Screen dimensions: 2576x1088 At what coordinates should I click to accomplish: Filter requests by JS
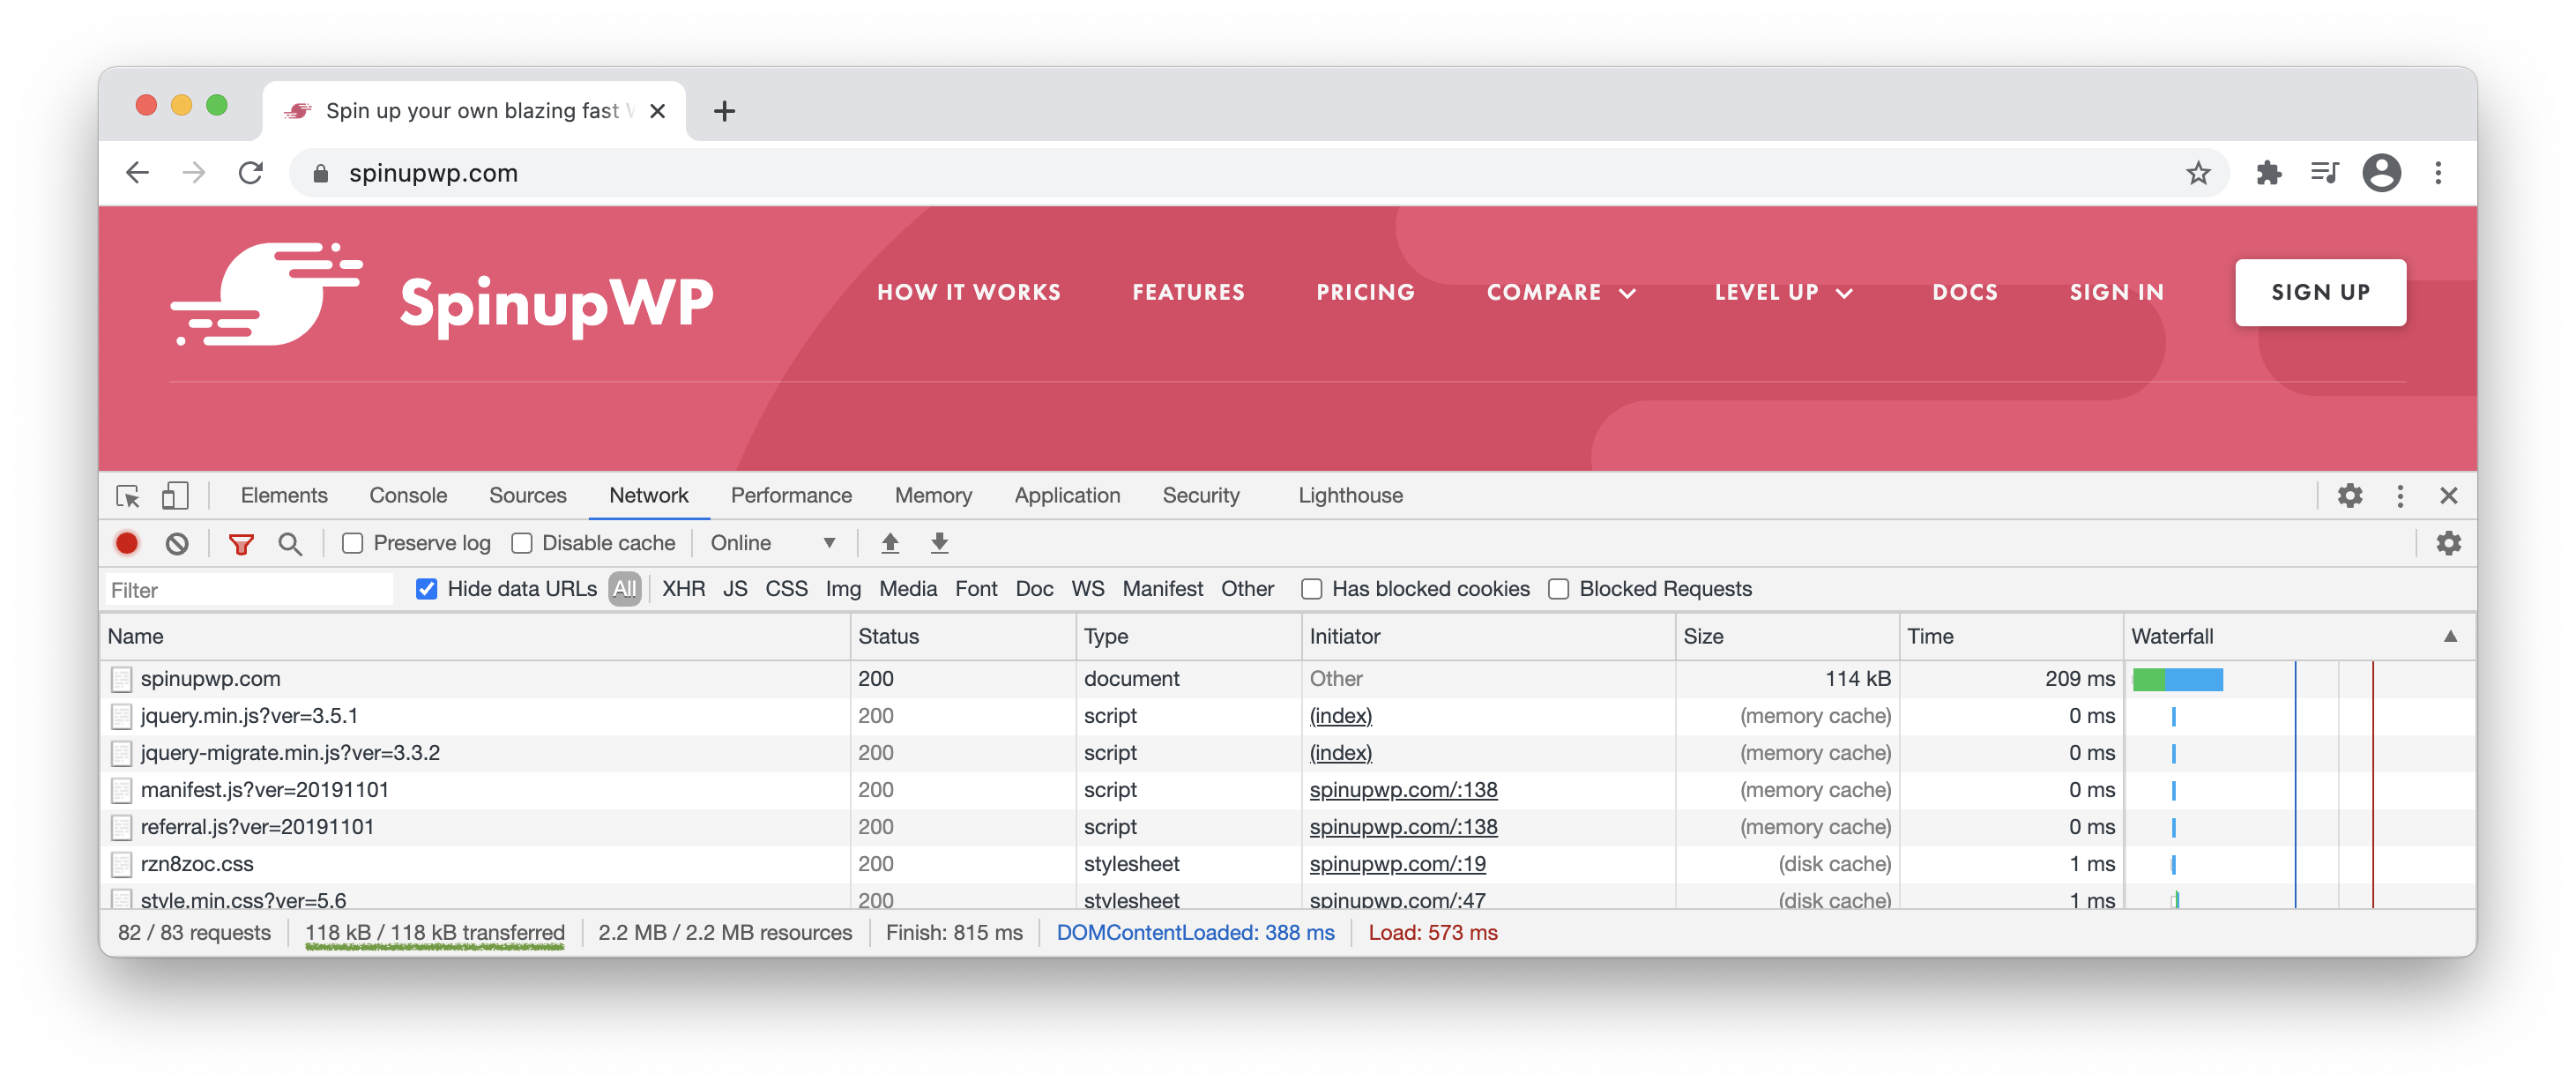click(735, 589)
